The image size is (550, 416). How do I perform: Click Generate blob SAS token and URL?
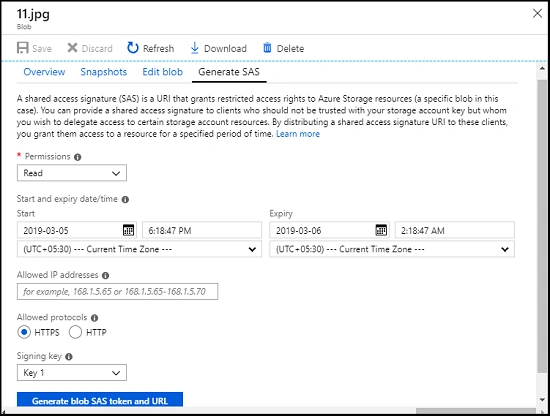point(100,400)
